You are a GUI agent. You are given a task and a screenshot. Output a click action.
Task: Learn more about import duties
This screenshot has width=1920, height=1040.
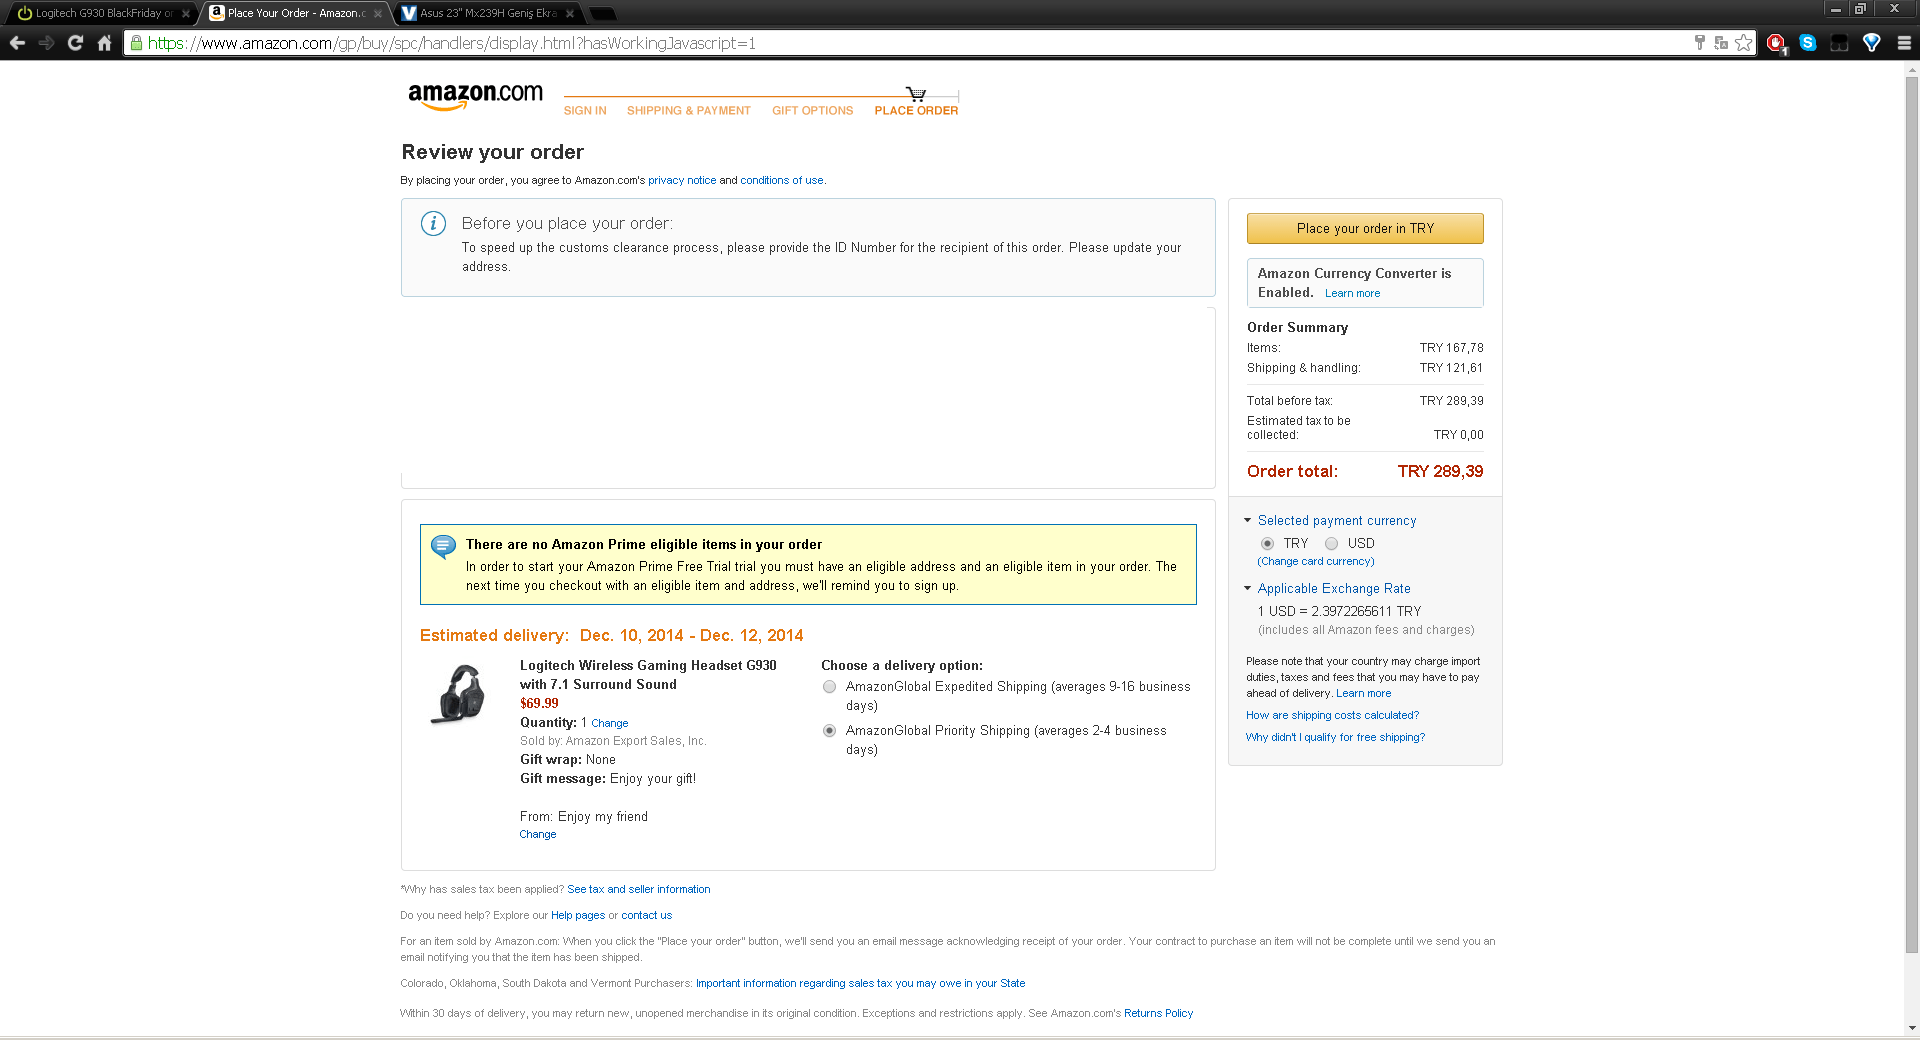tap(1363, 694)
